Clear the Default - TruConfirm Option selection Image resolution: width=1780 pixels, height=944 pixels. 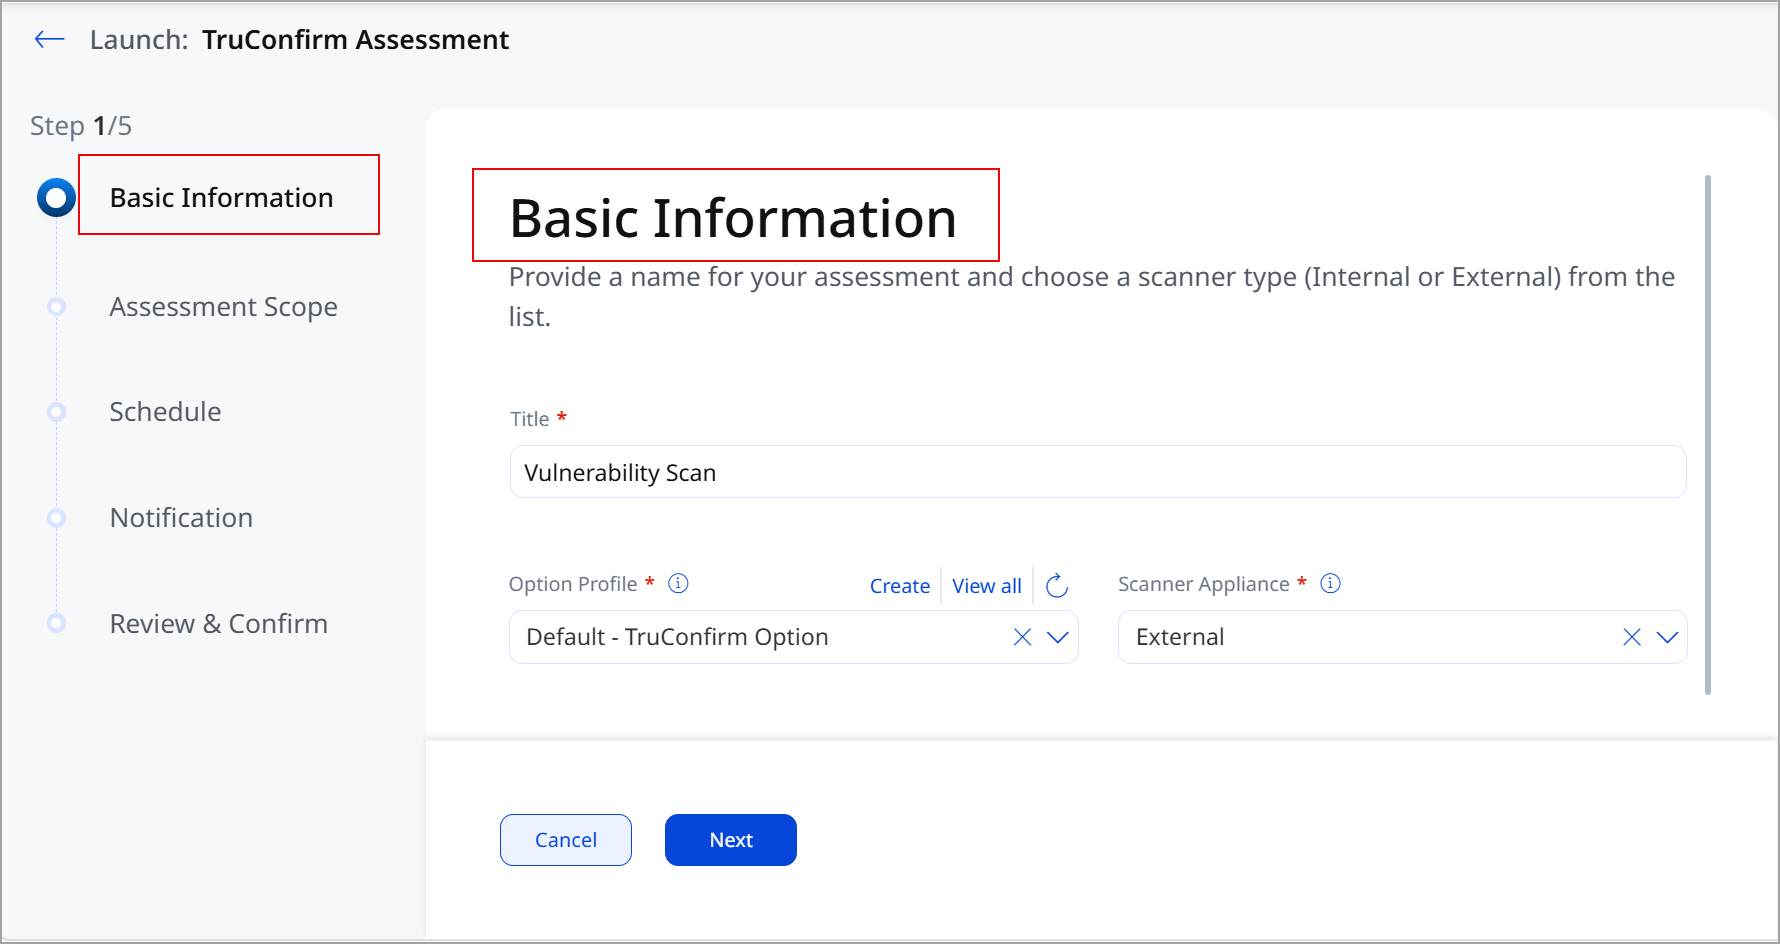(x=1022, y=637)
